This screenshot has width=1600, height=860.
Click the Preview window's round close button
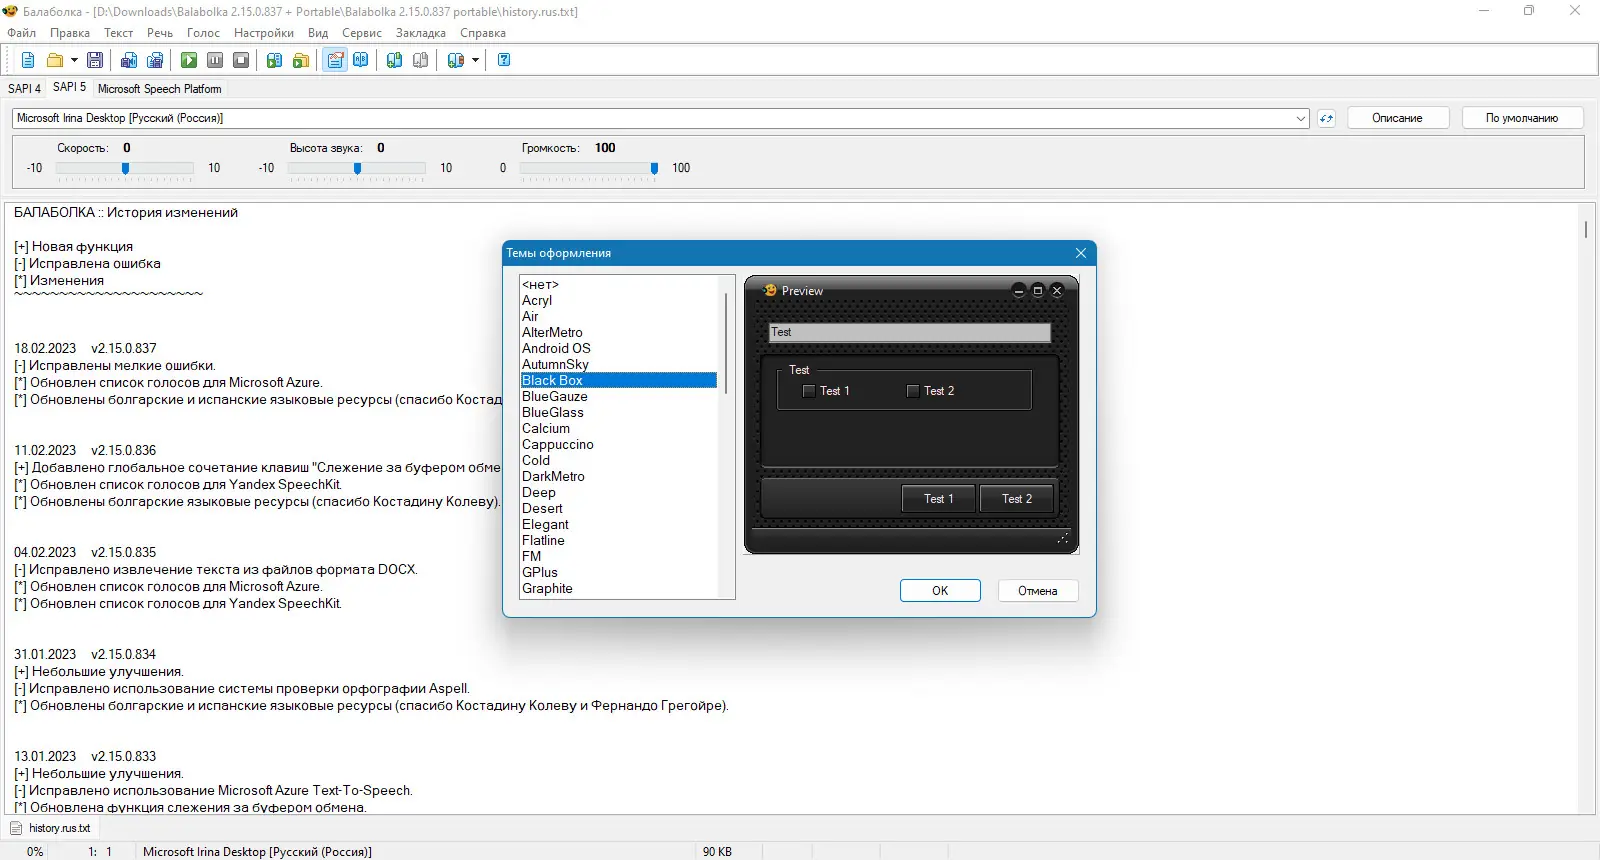[1056, 290]
